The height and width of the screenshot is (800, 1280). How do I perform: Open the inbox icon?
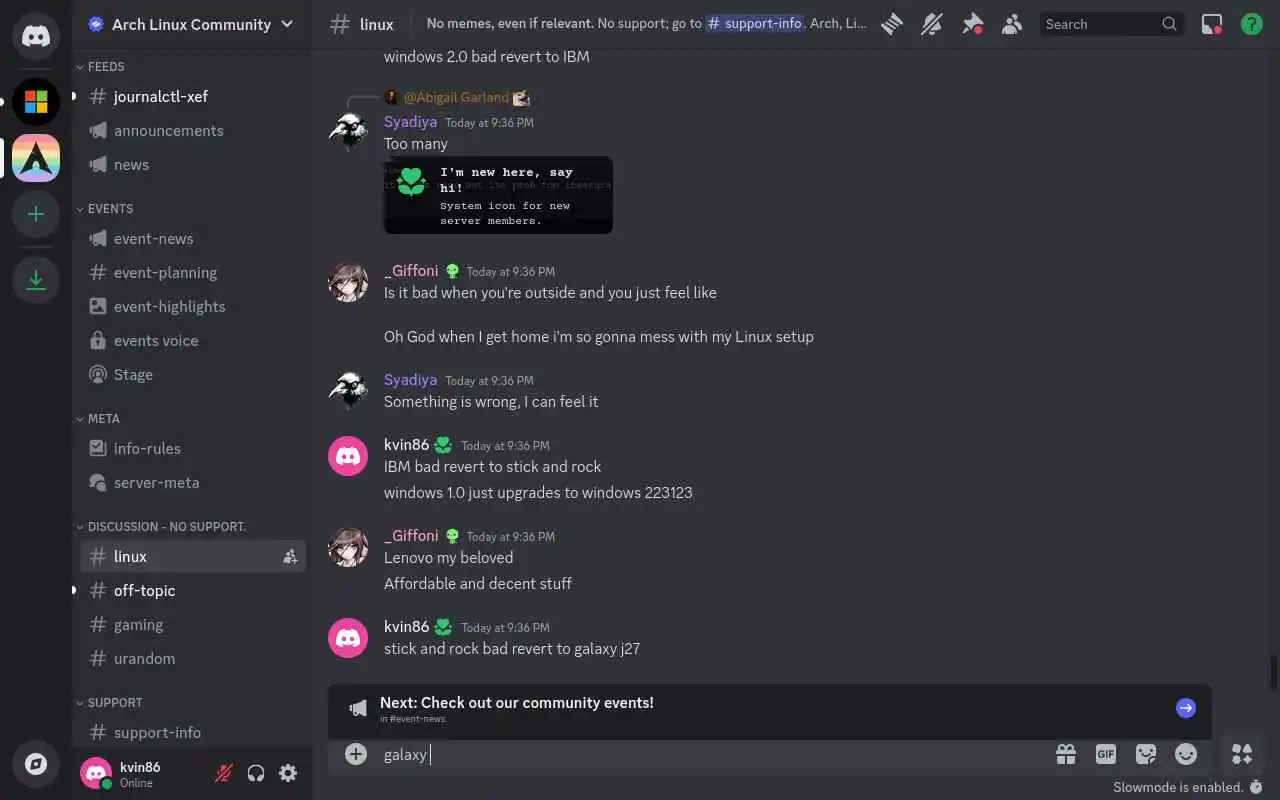(x=1212, y=24)
